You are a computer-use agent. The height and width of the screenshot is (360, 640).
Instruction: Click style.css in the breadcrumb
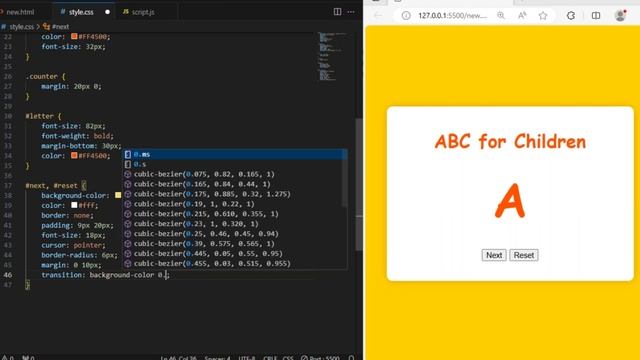(x=21, y=27)
